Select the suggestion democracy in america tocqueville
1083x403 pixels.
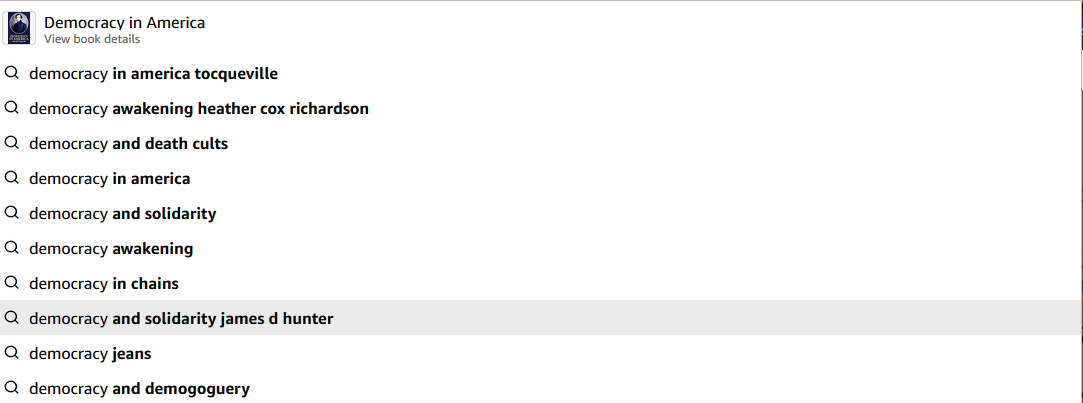542,73
